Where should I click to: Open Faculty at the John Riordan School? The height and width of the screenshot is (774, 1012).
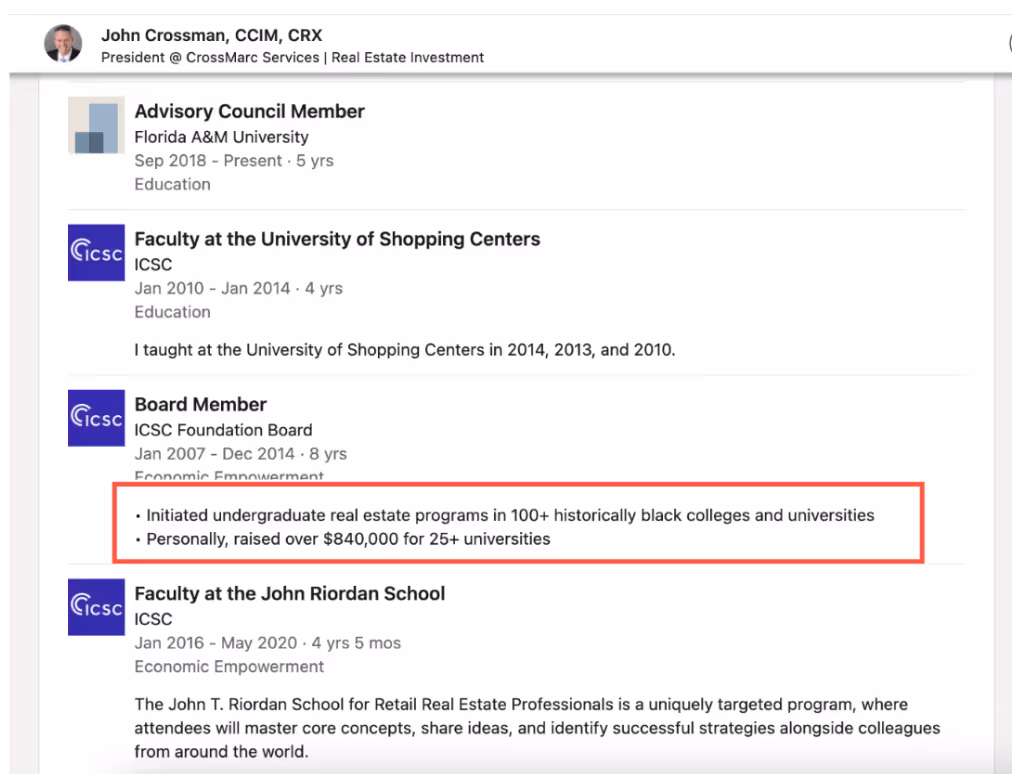[x=290, y=593]
